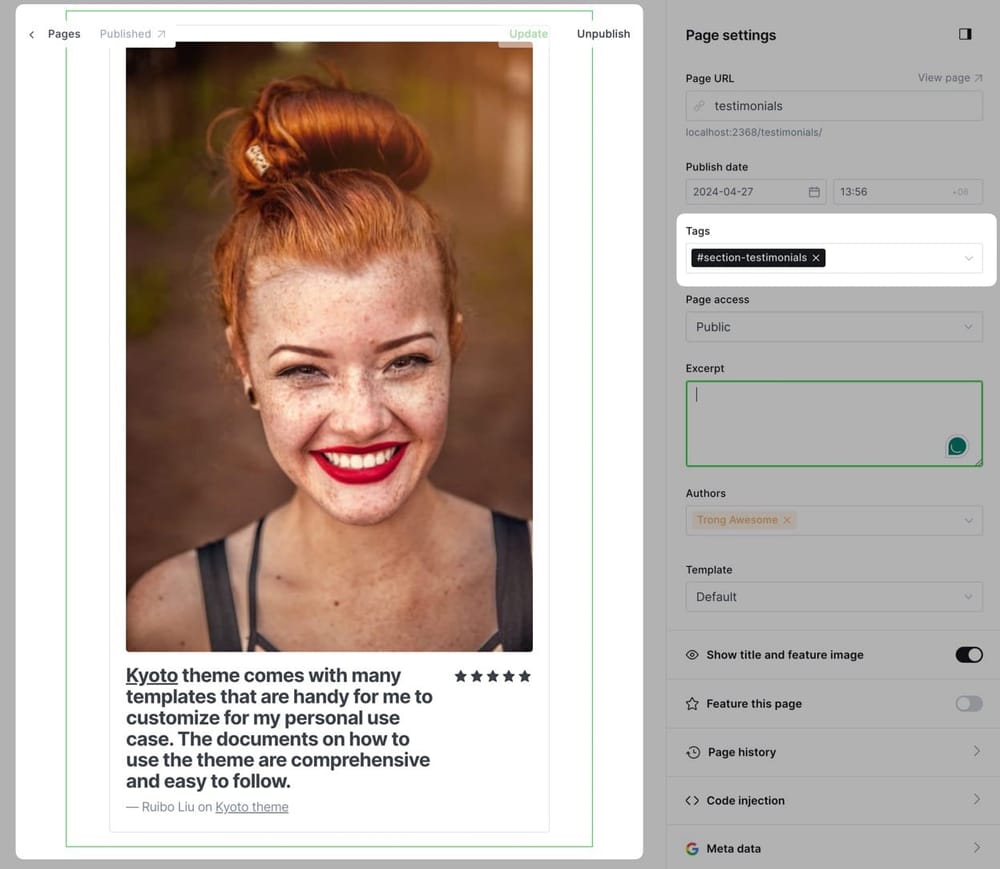This screenshot has height=869, width=1000.
Task: Remove author Trong Awesome
Action: [787, 520]
